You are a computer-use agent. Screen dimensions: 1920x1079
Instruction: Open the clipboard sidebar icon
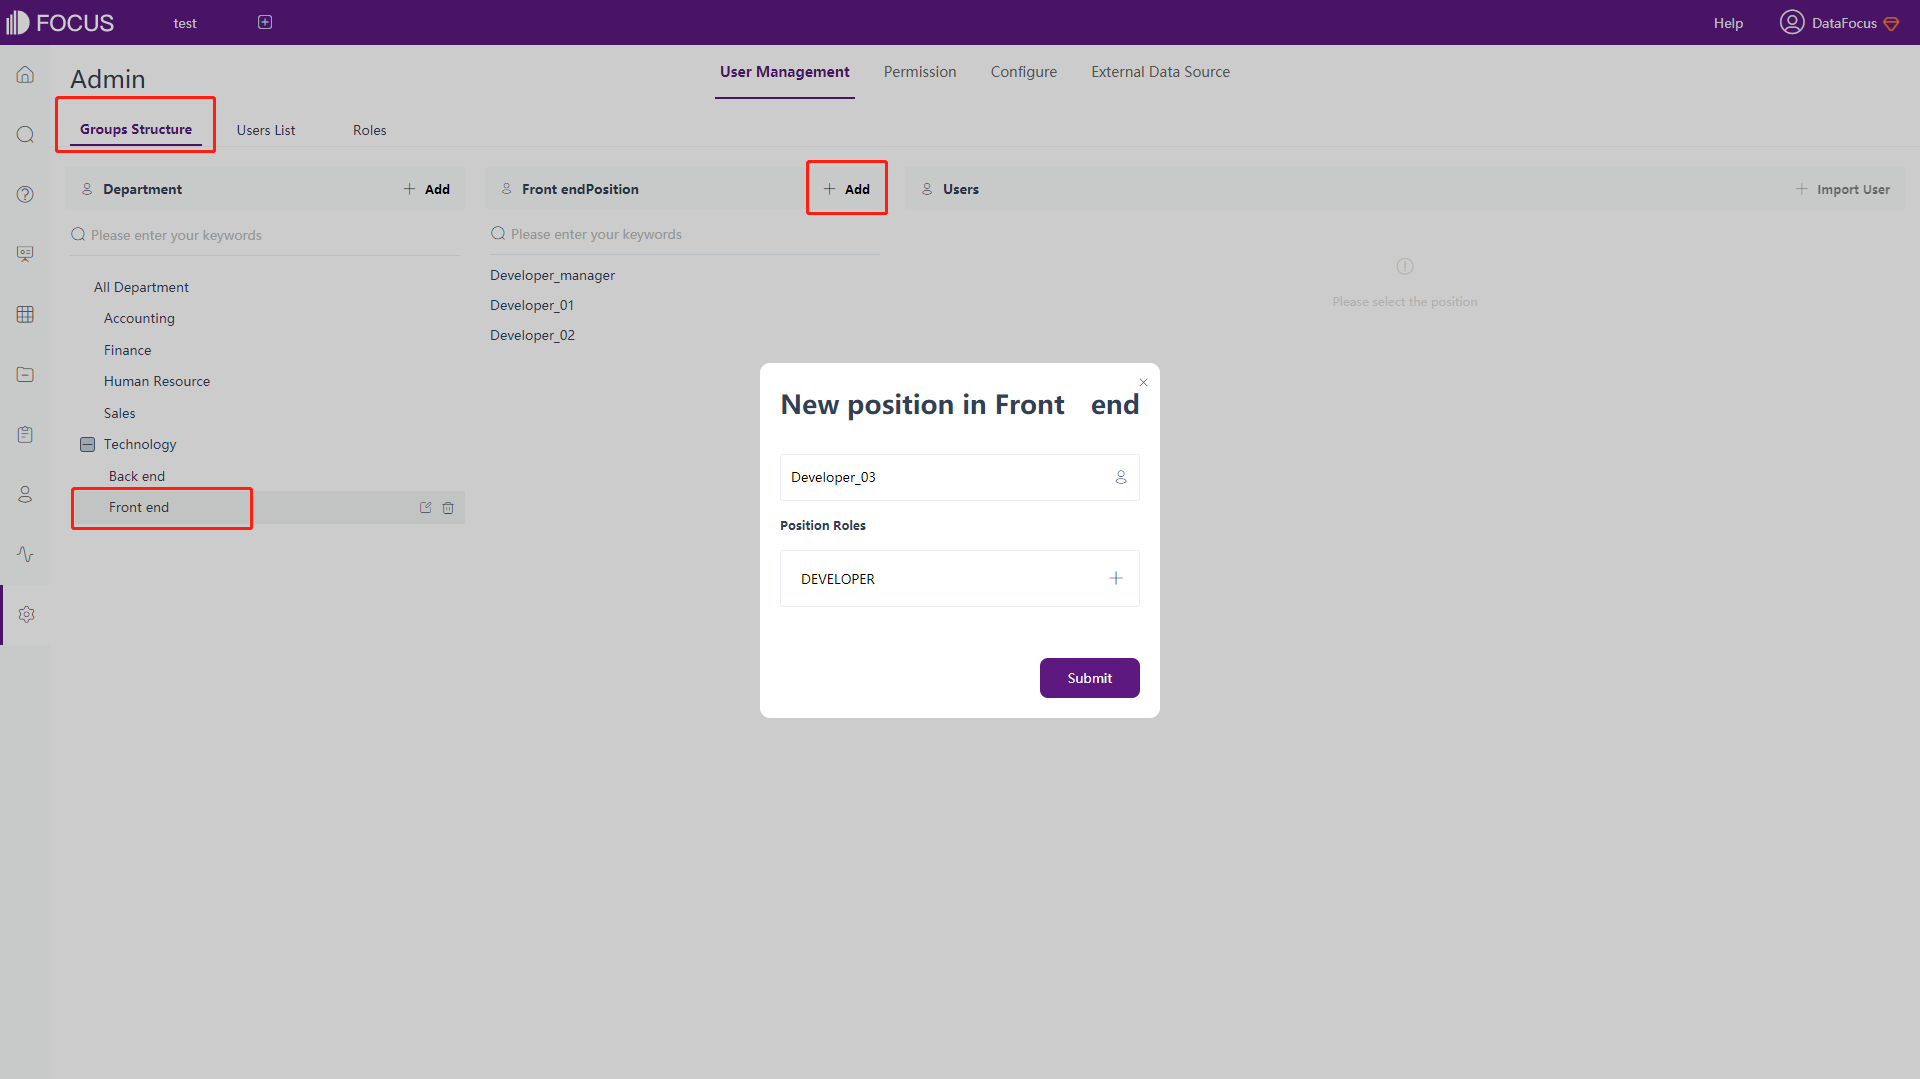(x=25, y=434)
